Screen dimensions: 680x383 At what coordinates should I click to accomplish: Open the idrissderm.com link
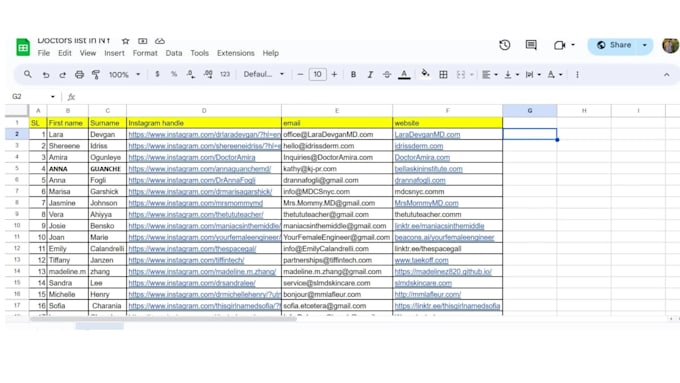pos(418,146)
